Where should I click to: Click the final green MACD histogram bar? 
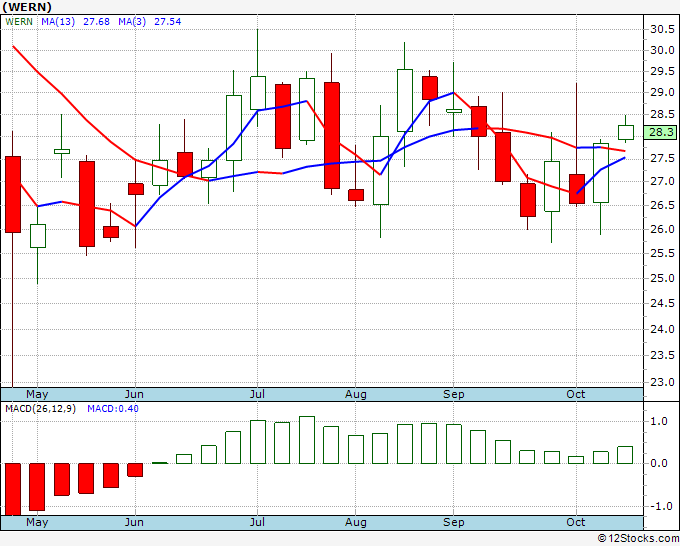625,455
